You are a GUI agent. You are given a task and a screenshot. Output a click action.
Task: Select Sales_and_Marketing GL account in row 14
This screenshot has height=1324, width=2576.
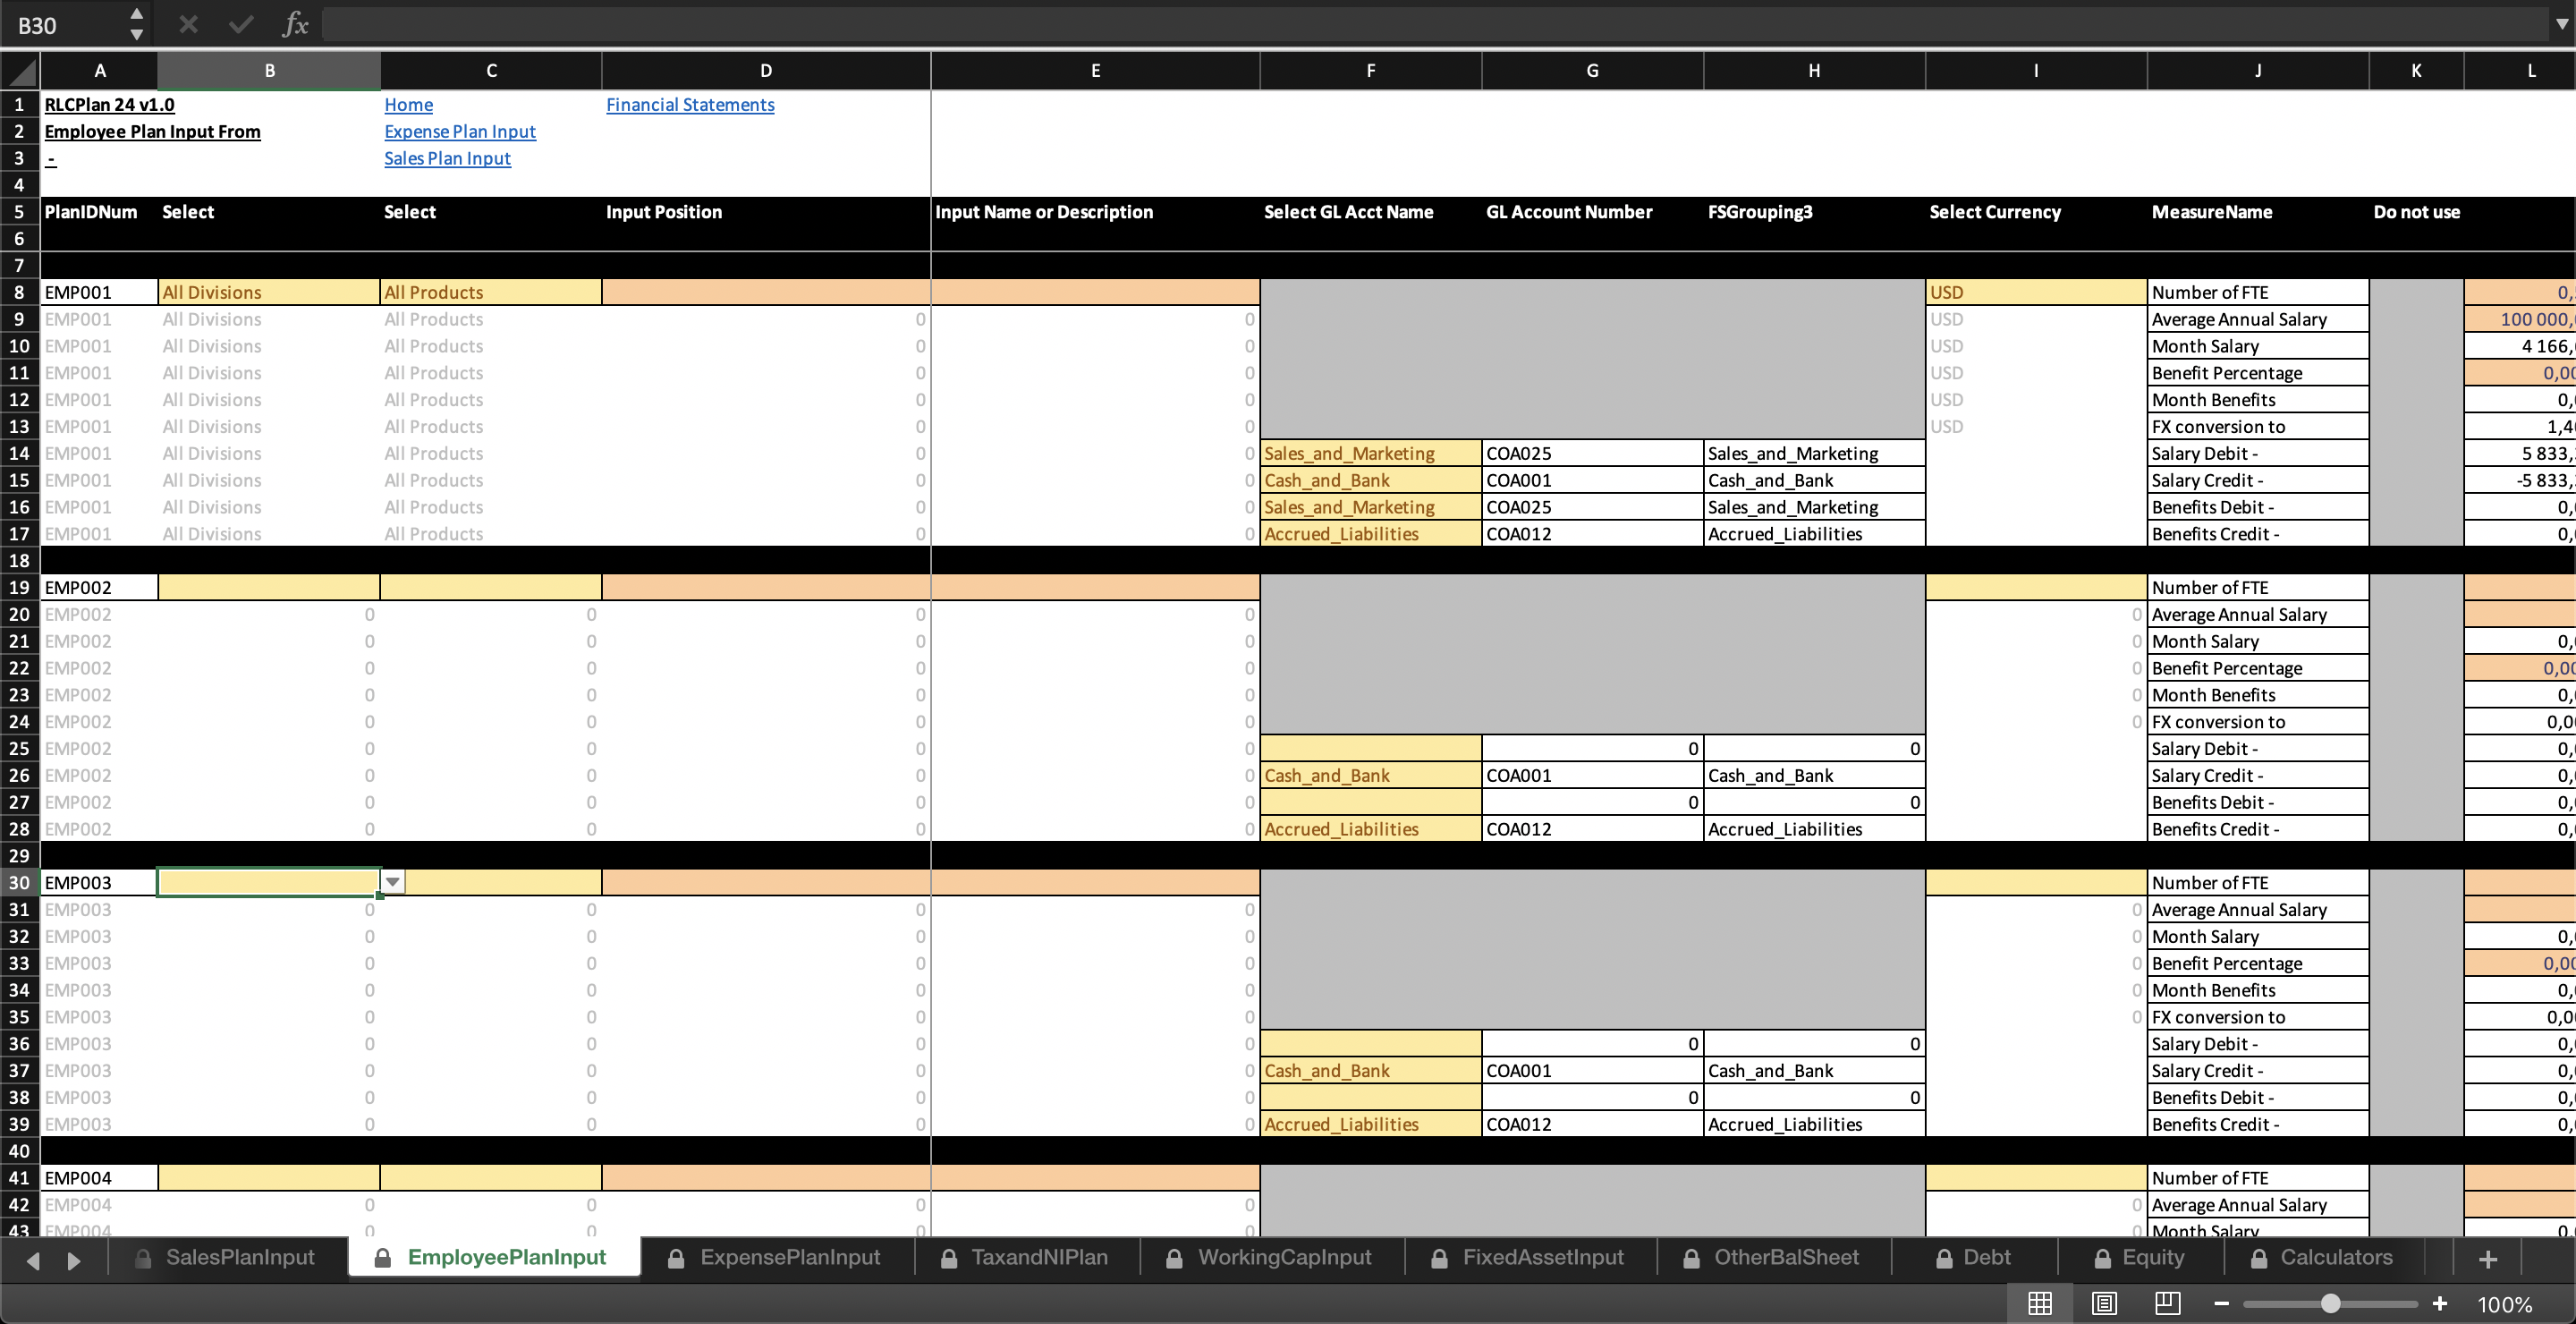click(1370, 453)
